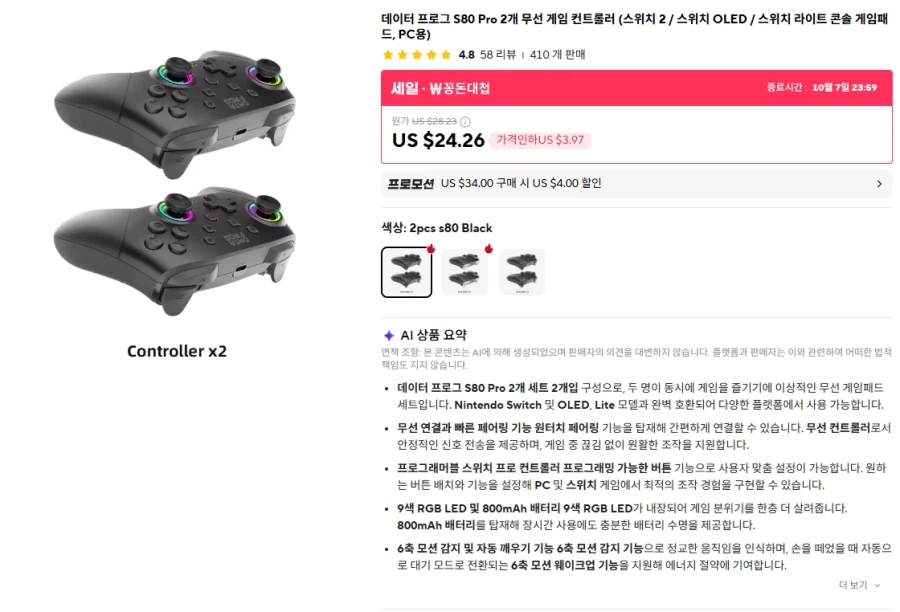Select the third color variant thumbnail
This screenshot has width=900, height=612.
tap(522, 272)
